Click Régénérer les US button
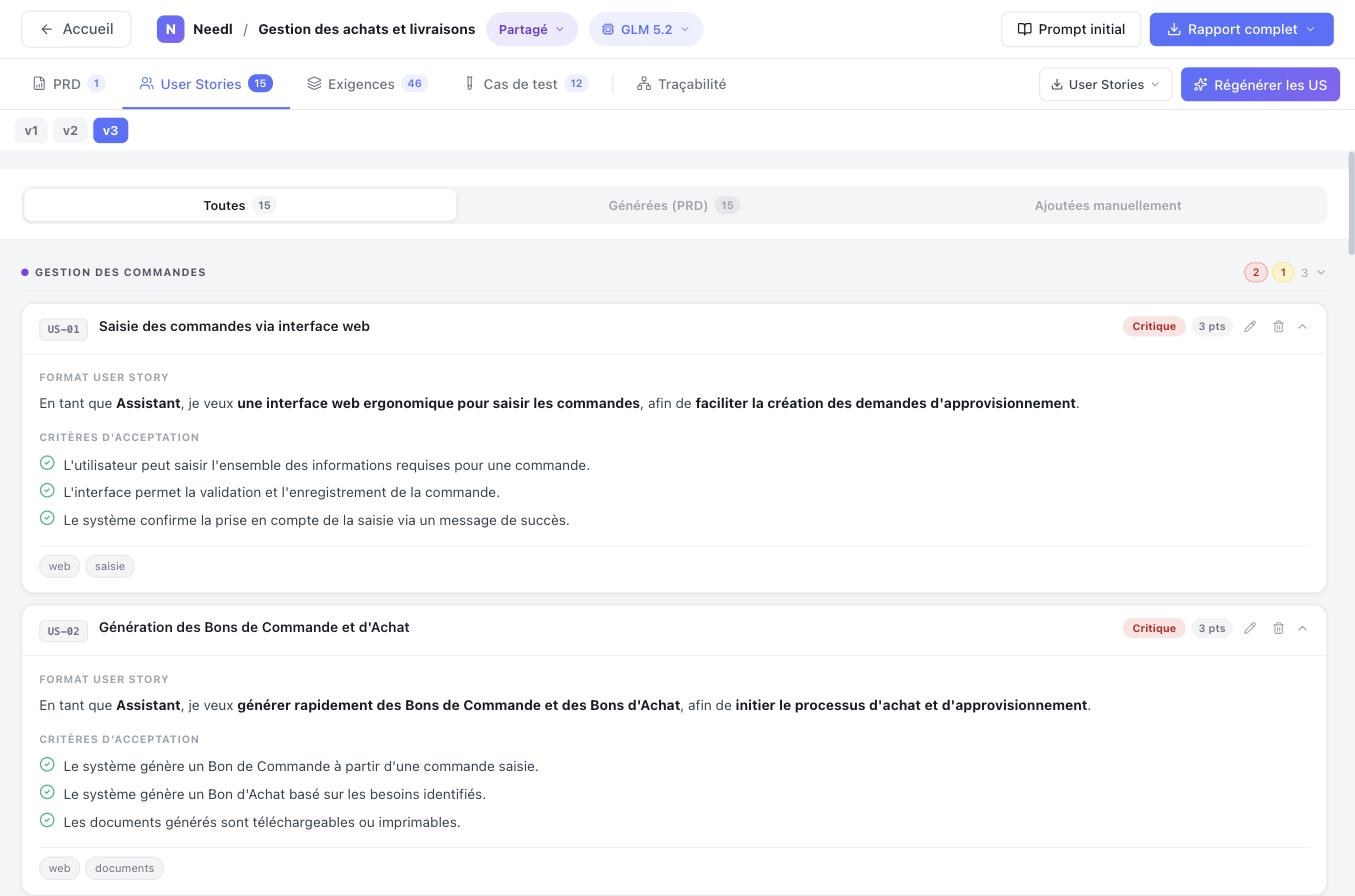The width and height of the screenshot is (1355, 896). coord(1260,84)
